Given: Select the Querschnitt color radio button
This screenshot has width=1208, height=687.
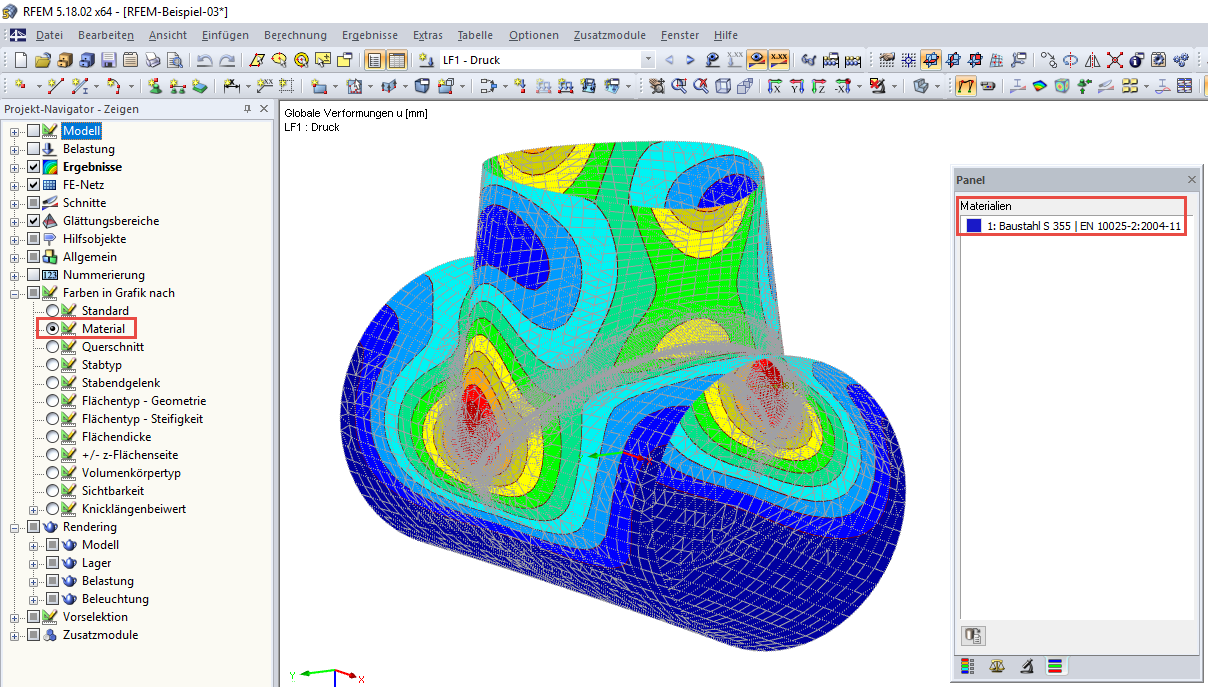Looking at the screenshot, I should pyautogui.click(x=53, y=347).
